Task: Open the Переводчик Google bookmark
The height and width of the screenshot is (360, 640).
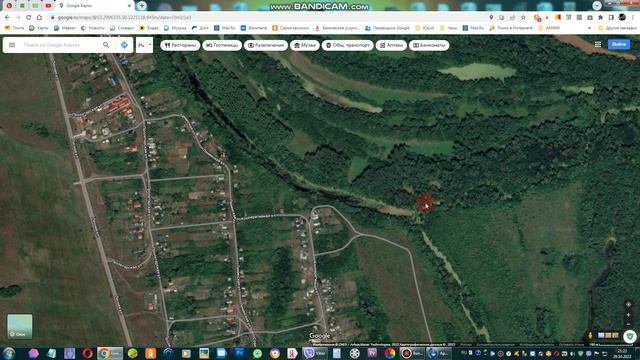Action: tap(387, 28)
